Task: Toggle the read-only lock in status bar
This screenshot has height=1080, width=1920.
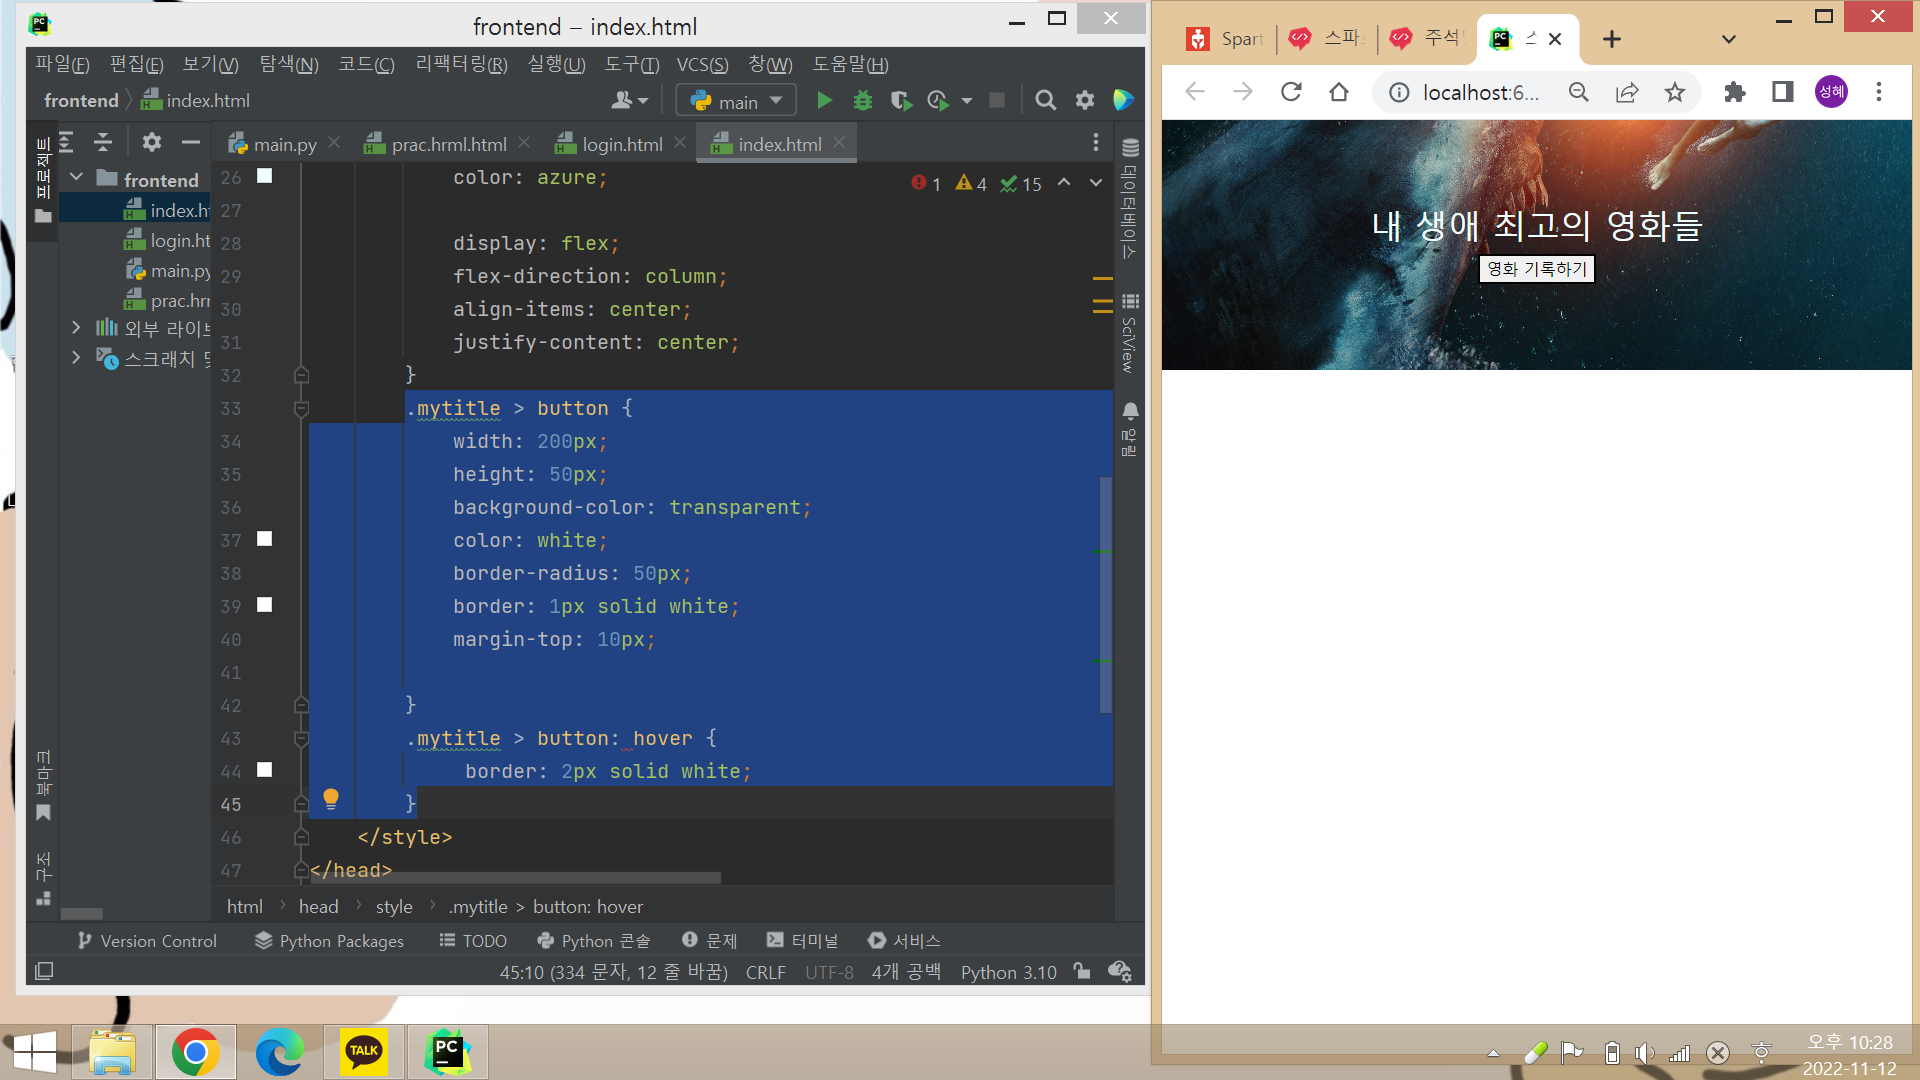Action: pyautogui.click(x=1082, y=971)
